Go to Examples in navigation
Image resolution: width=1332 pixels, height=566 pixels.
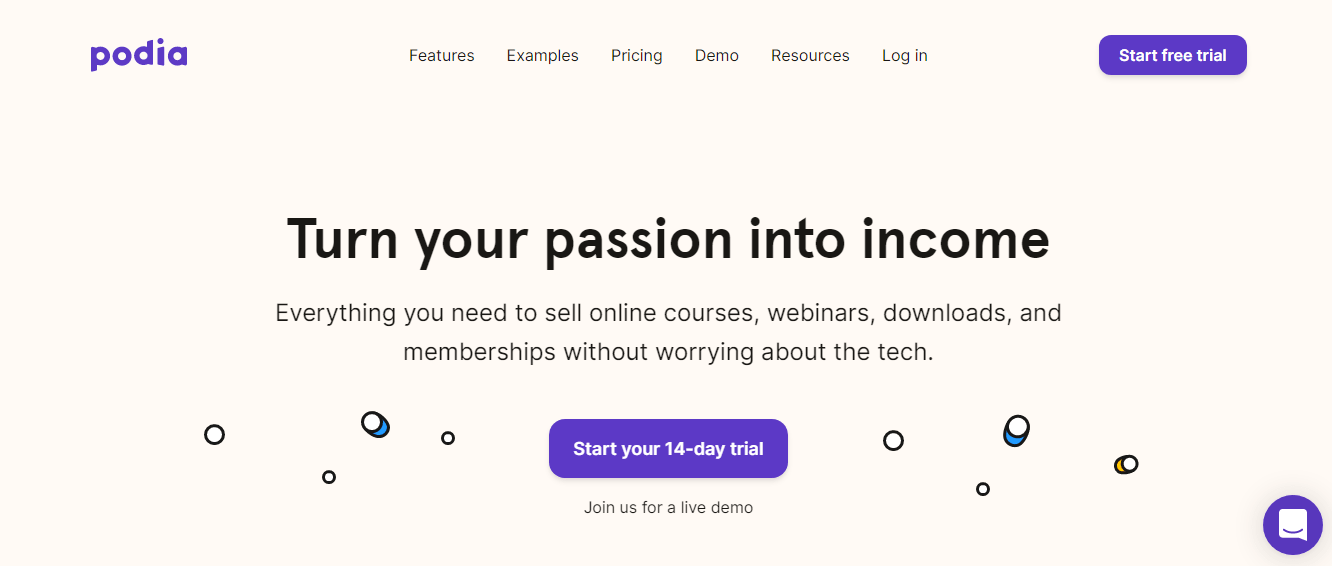coord(543,56)
